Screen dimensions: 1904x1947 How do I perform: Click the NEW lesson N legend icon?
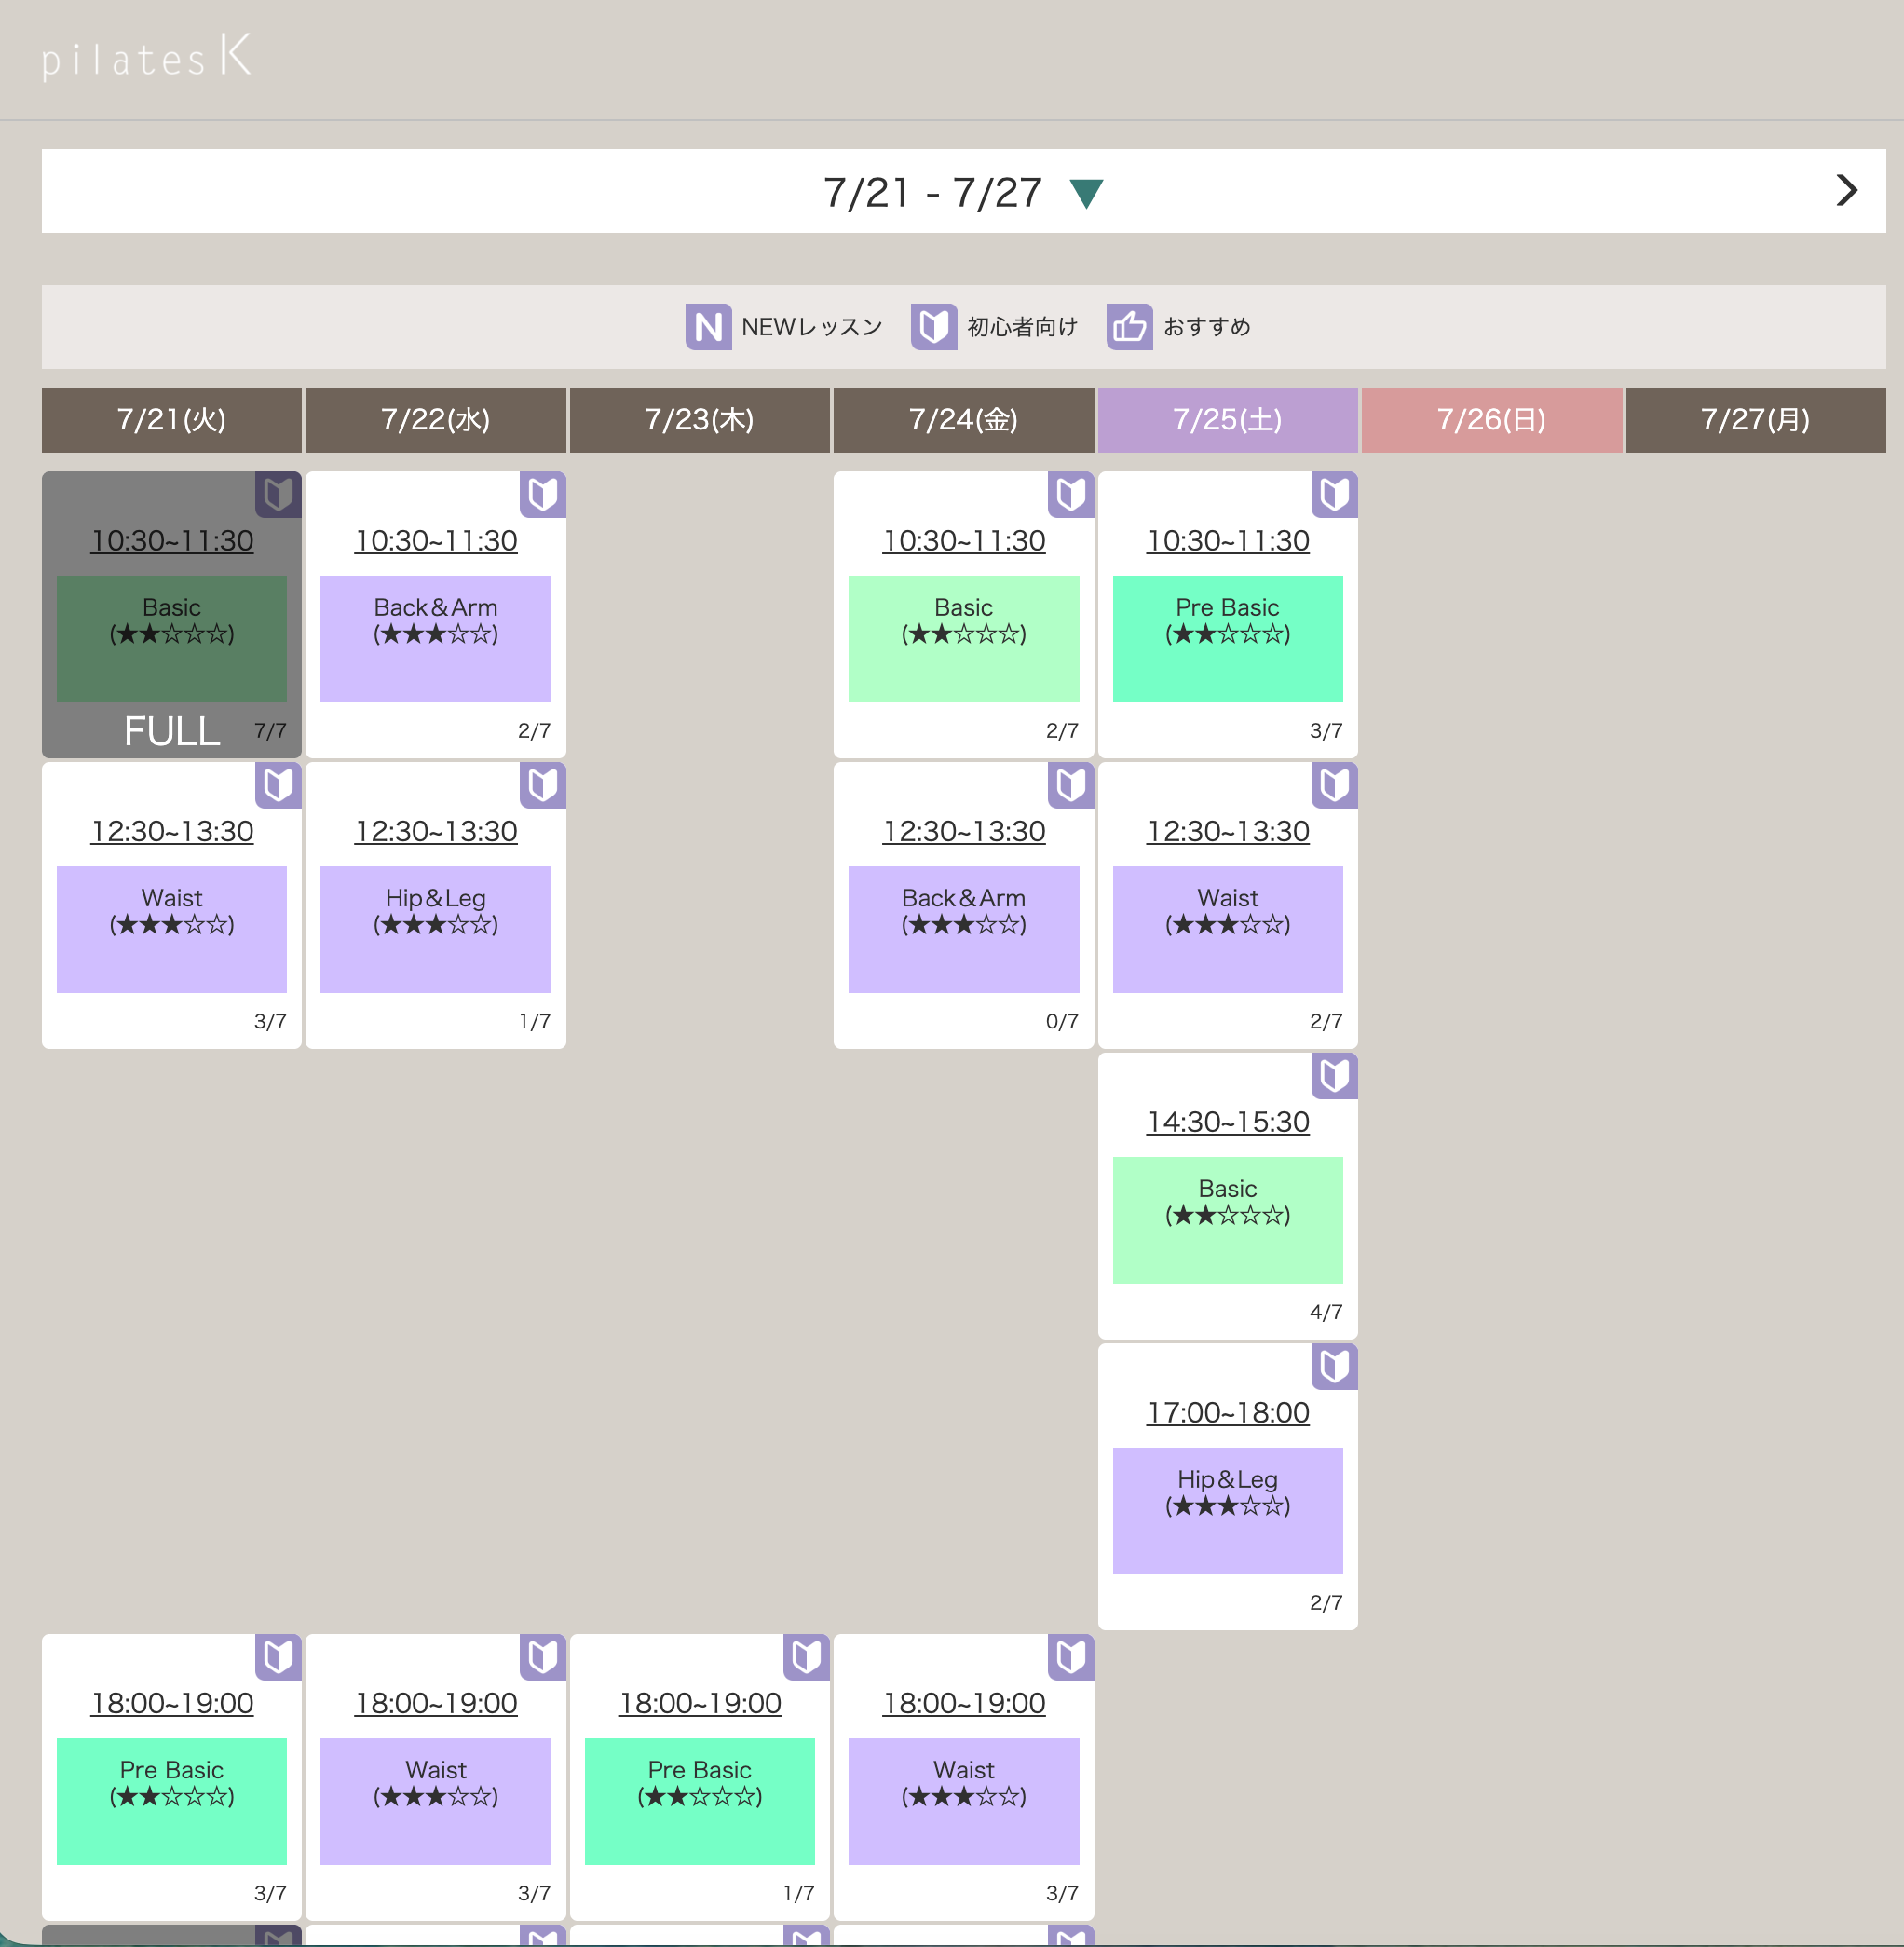coord(708,327)
